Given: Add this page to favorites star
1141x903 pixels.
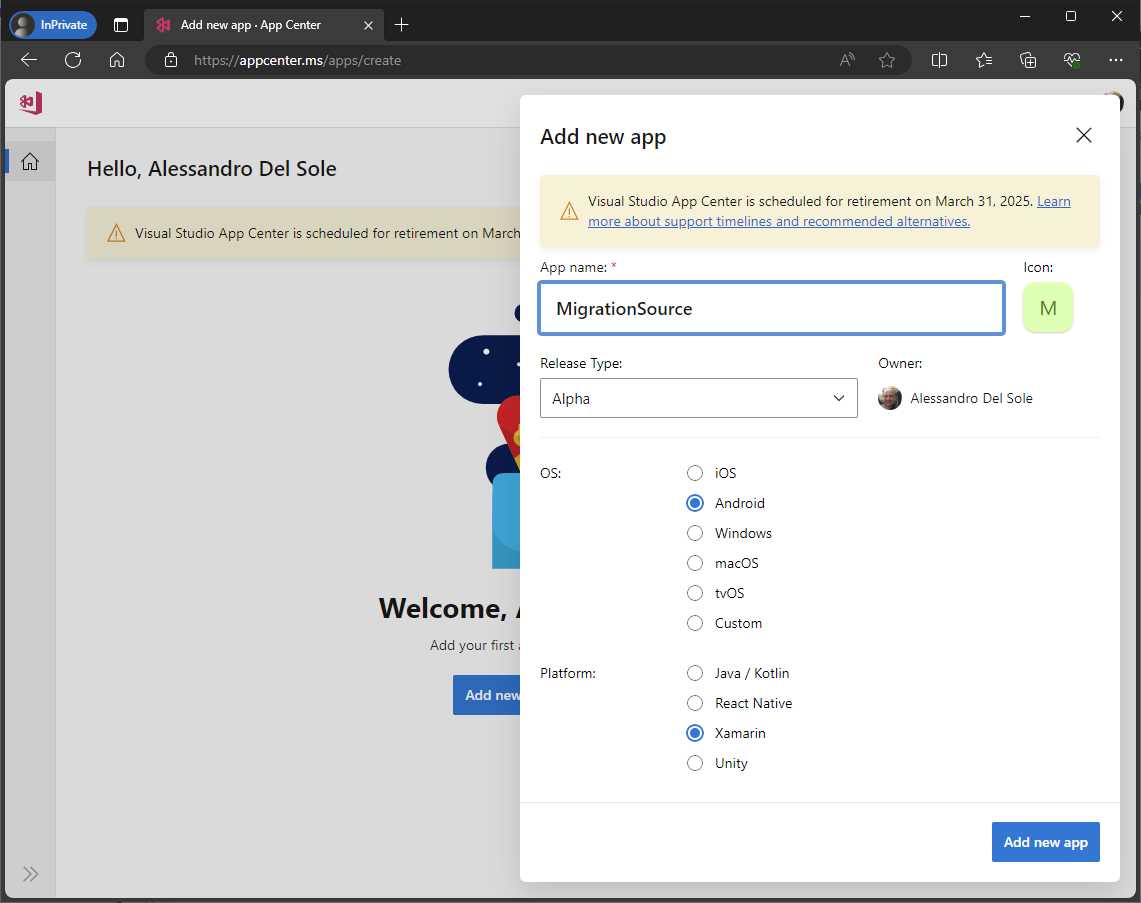Looking at the screenshot, I should click(886, 60).
